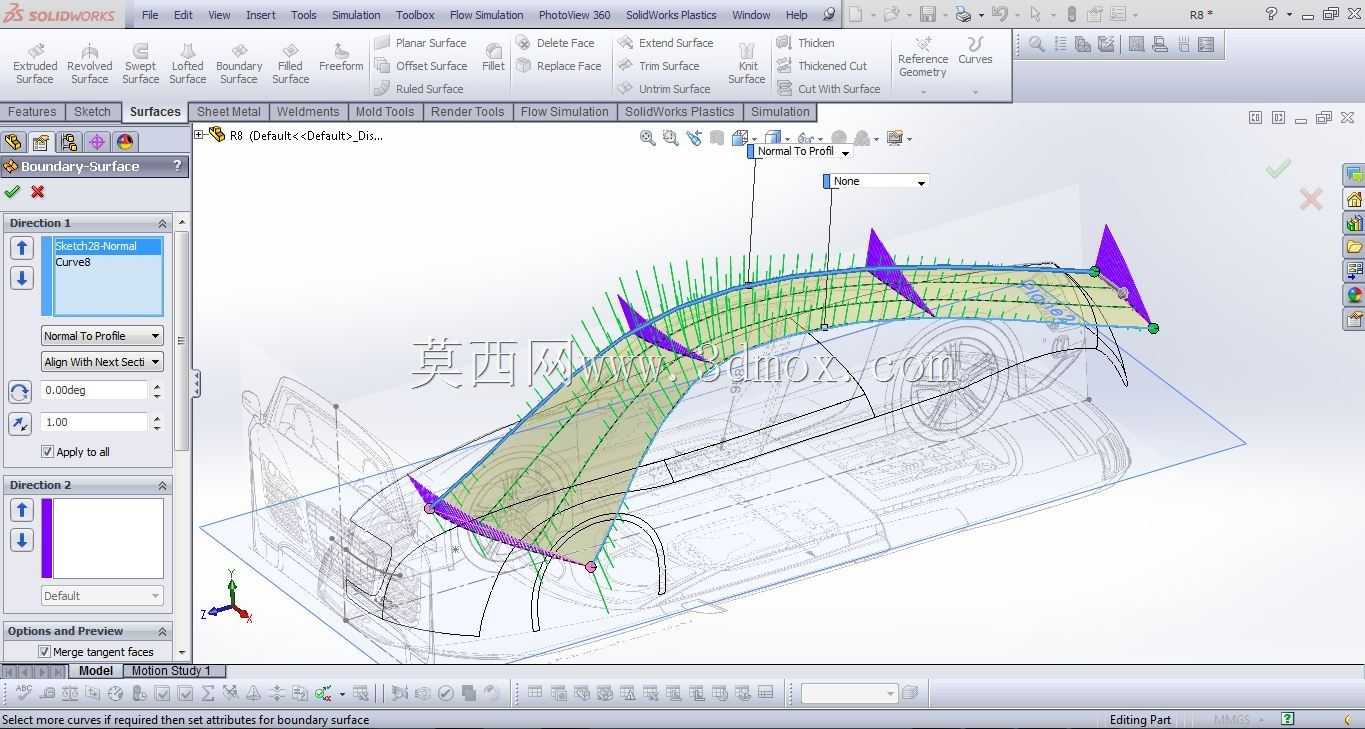This screenshot has height=729, width=1365.
Task: Click the Zoom to Area view icon
Action: [x=671, y=138]
